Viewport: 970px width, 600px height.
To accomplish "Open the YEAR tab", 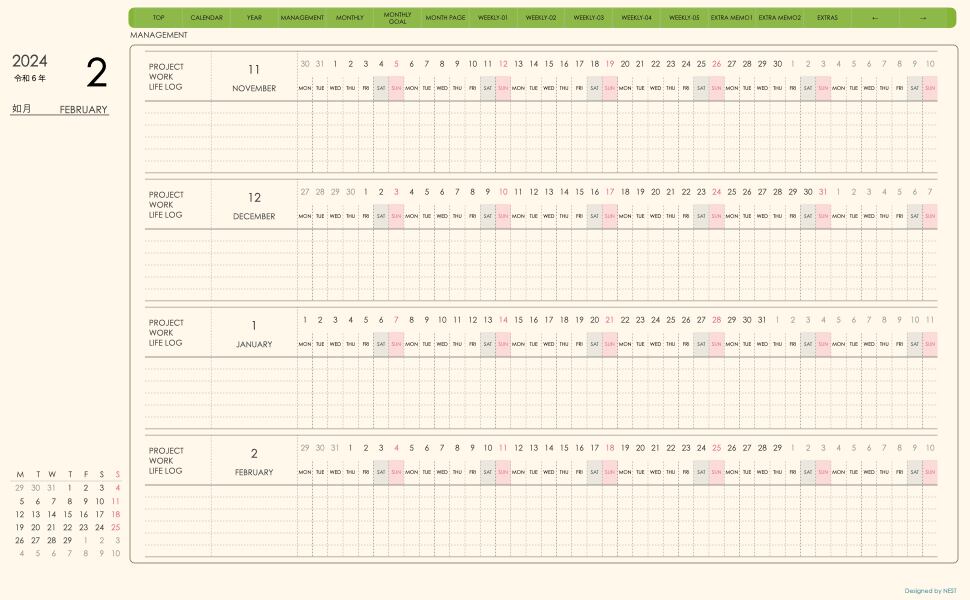I will click(254, 18).
